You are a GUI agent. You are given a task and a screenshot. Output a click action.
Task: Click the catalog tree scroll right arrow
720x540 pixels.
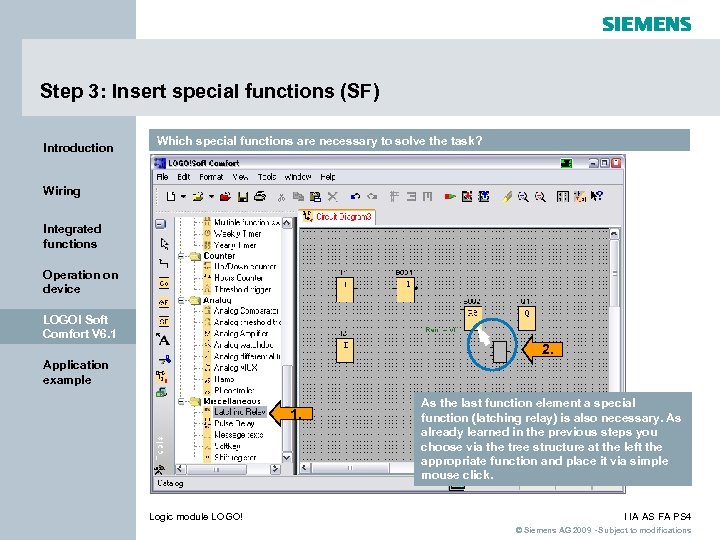click(275, 469)
